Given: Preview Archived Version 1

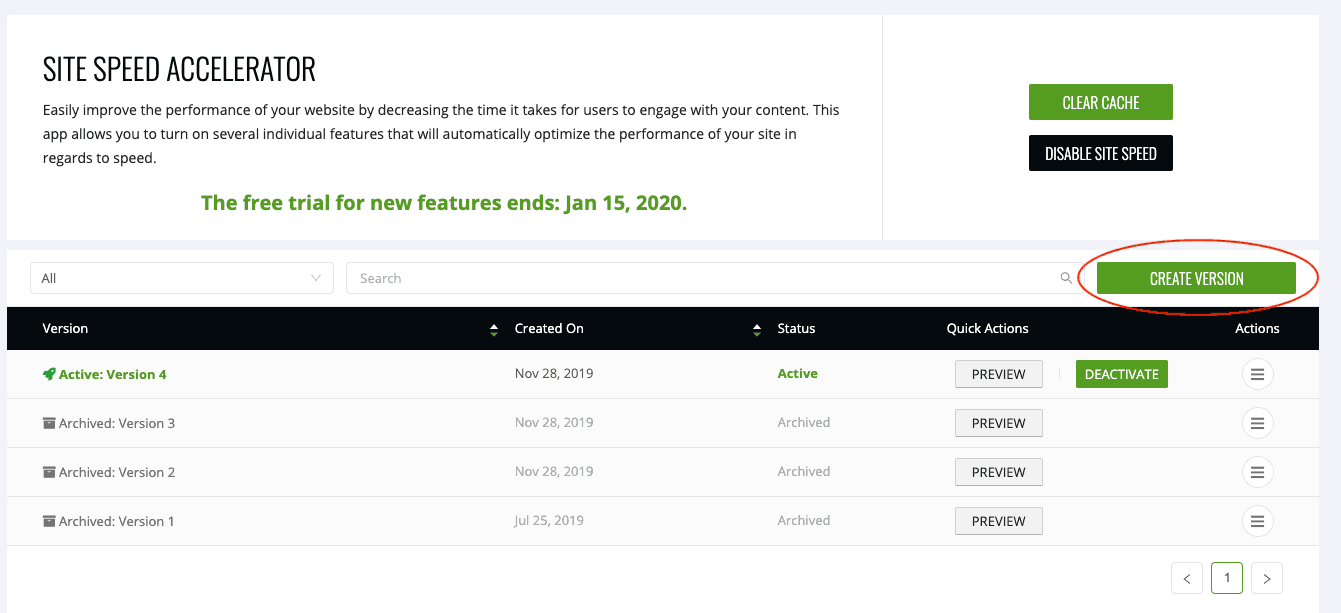Looking at the screenshot, I should [x=998, y=521].
